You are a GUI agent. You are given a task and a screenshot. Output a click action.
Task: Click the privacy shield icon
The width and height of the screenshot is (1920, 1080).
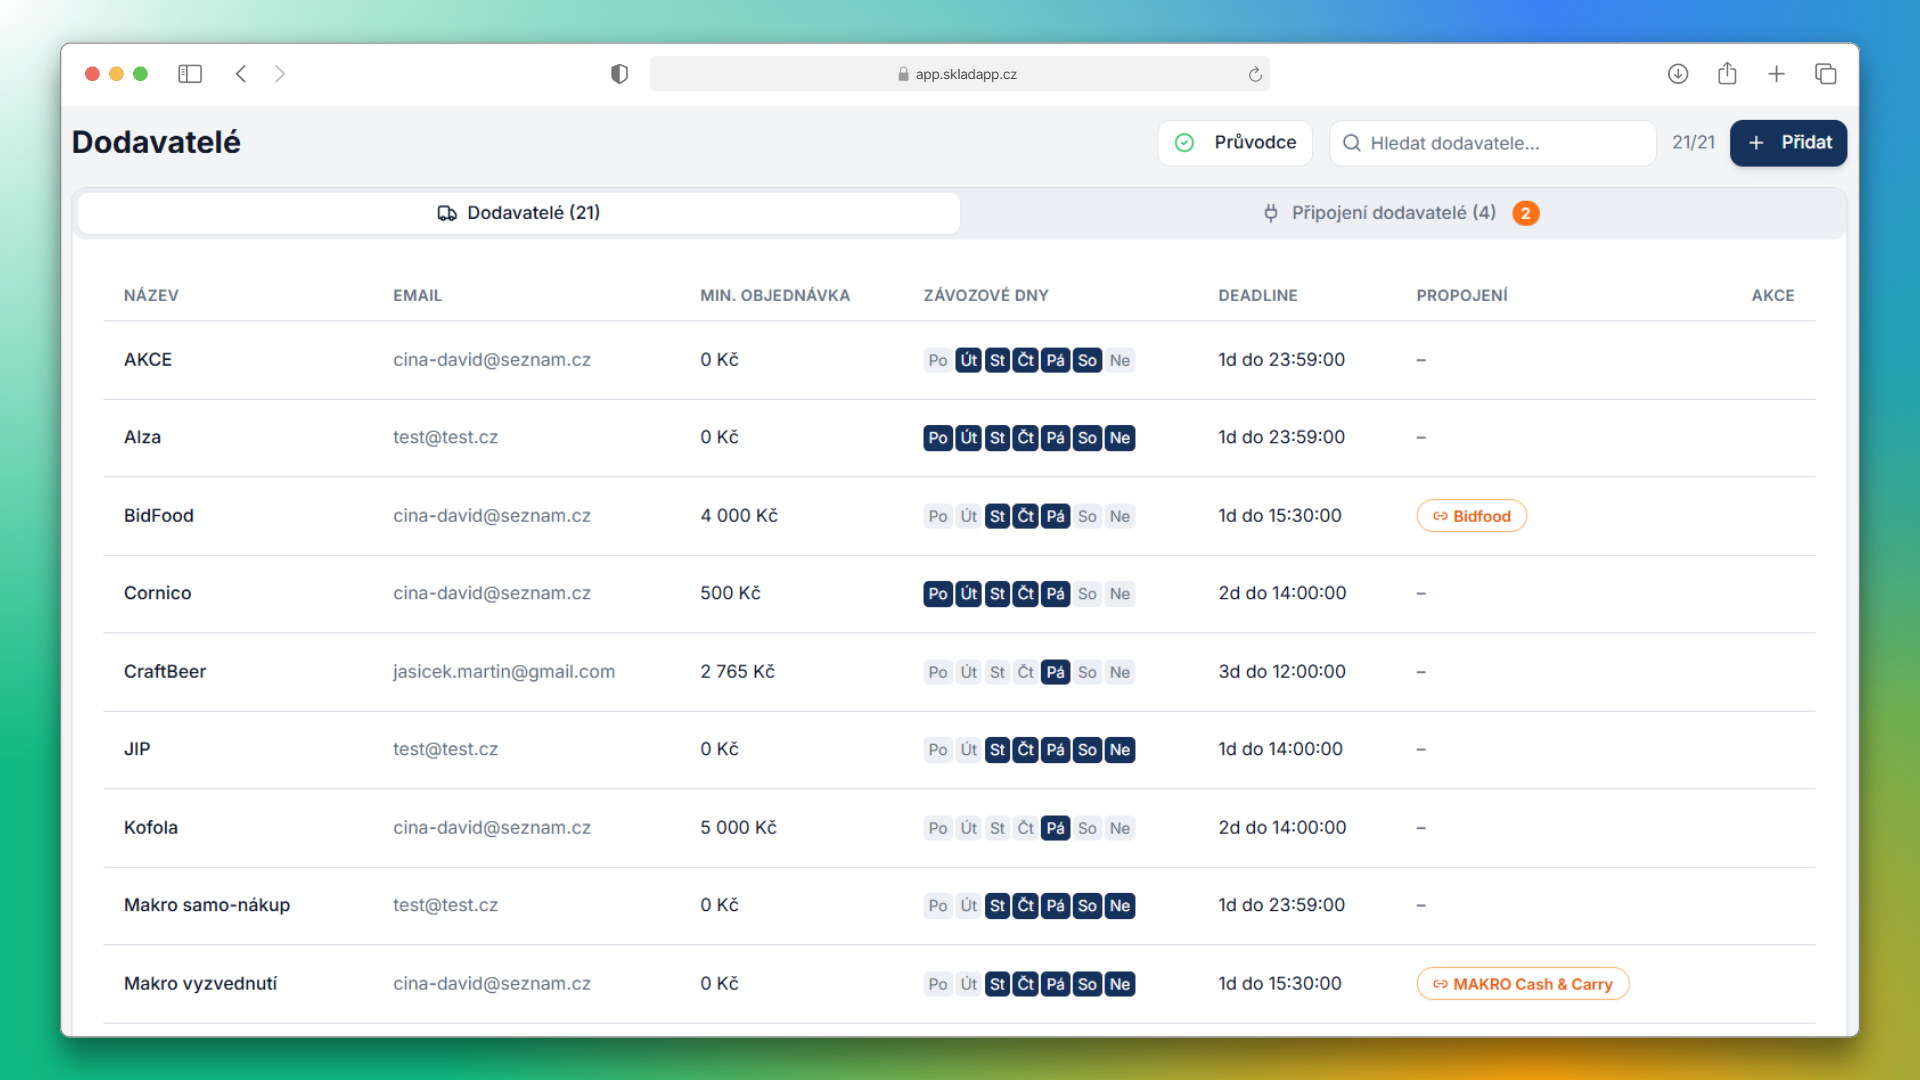coord(619,74)
